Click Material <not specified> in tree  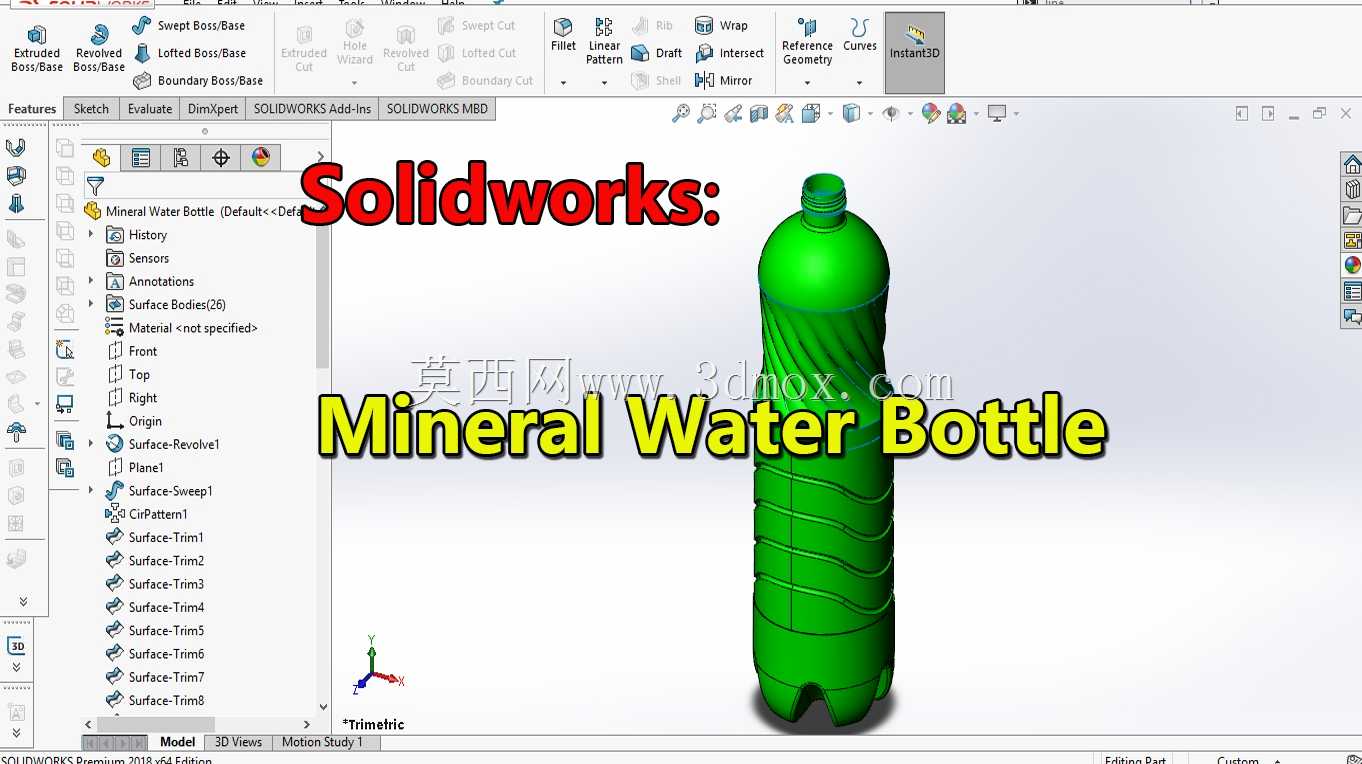pyautogui.click(x=181, y=328)
